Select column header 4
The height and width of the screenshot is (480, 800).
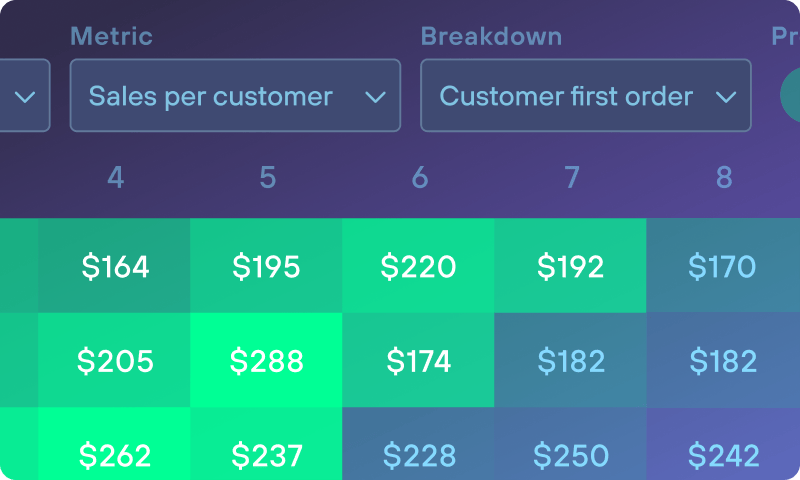click(x=116, y=178)
